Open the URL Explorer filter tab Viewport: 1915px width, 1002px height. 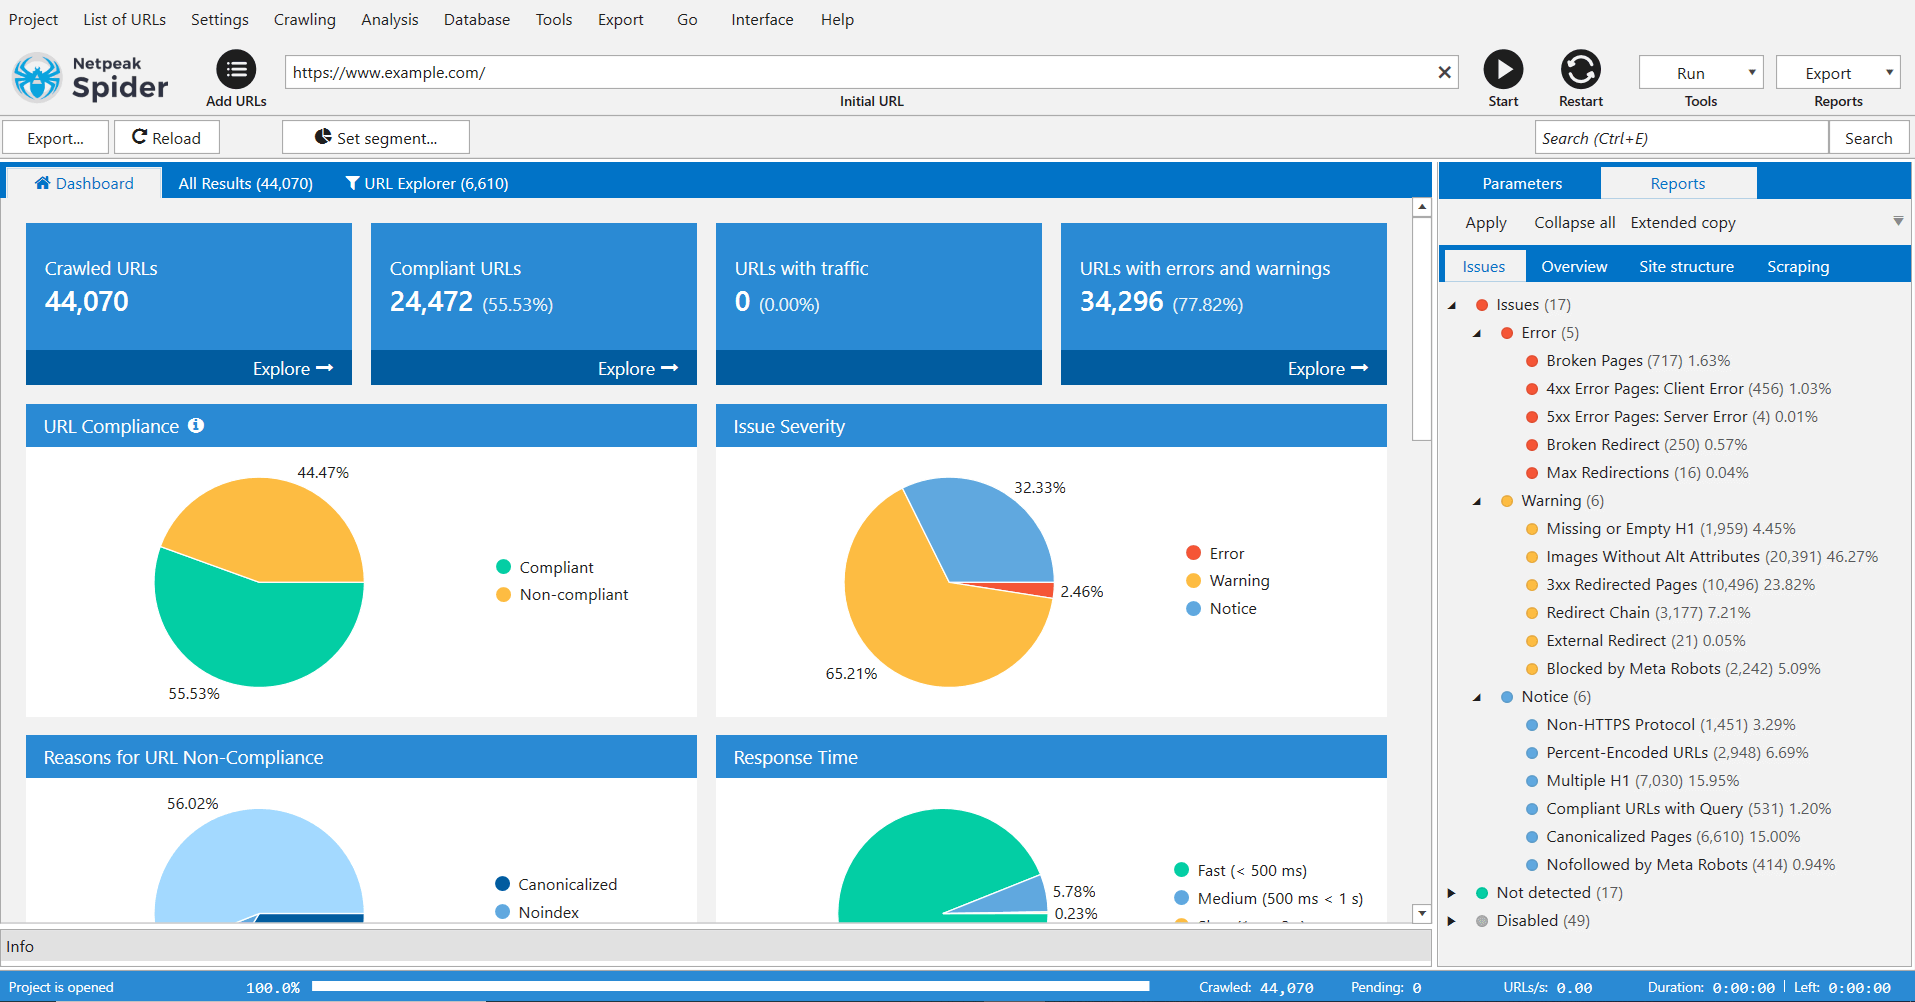point(427,183)
